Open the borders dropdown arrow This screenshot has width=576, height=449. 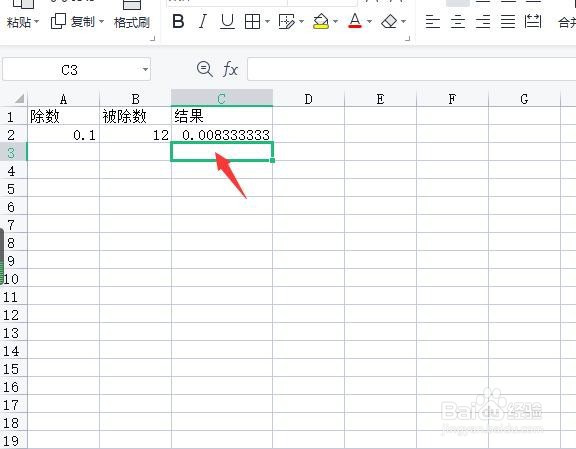coord(267,22)
